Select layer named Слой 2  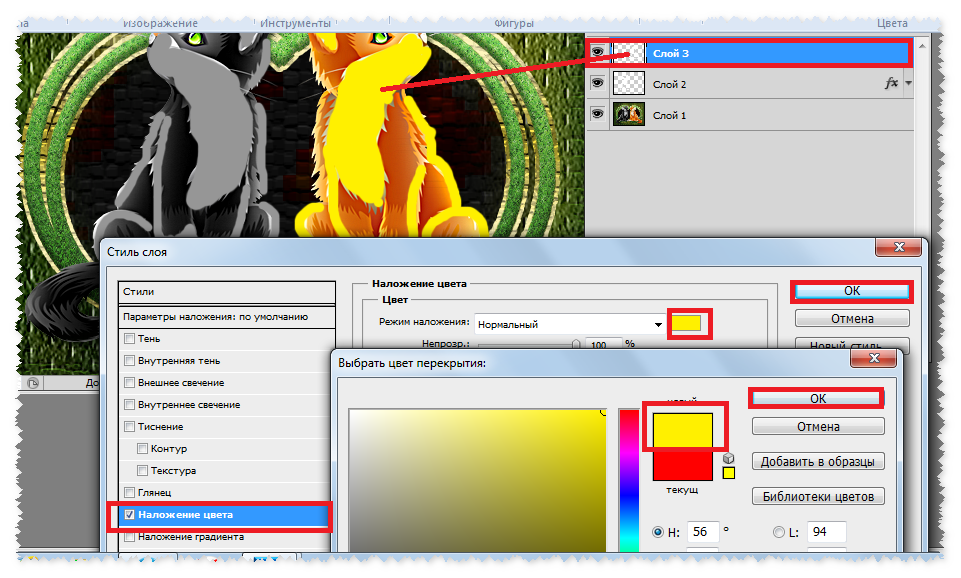coord(669,84)
